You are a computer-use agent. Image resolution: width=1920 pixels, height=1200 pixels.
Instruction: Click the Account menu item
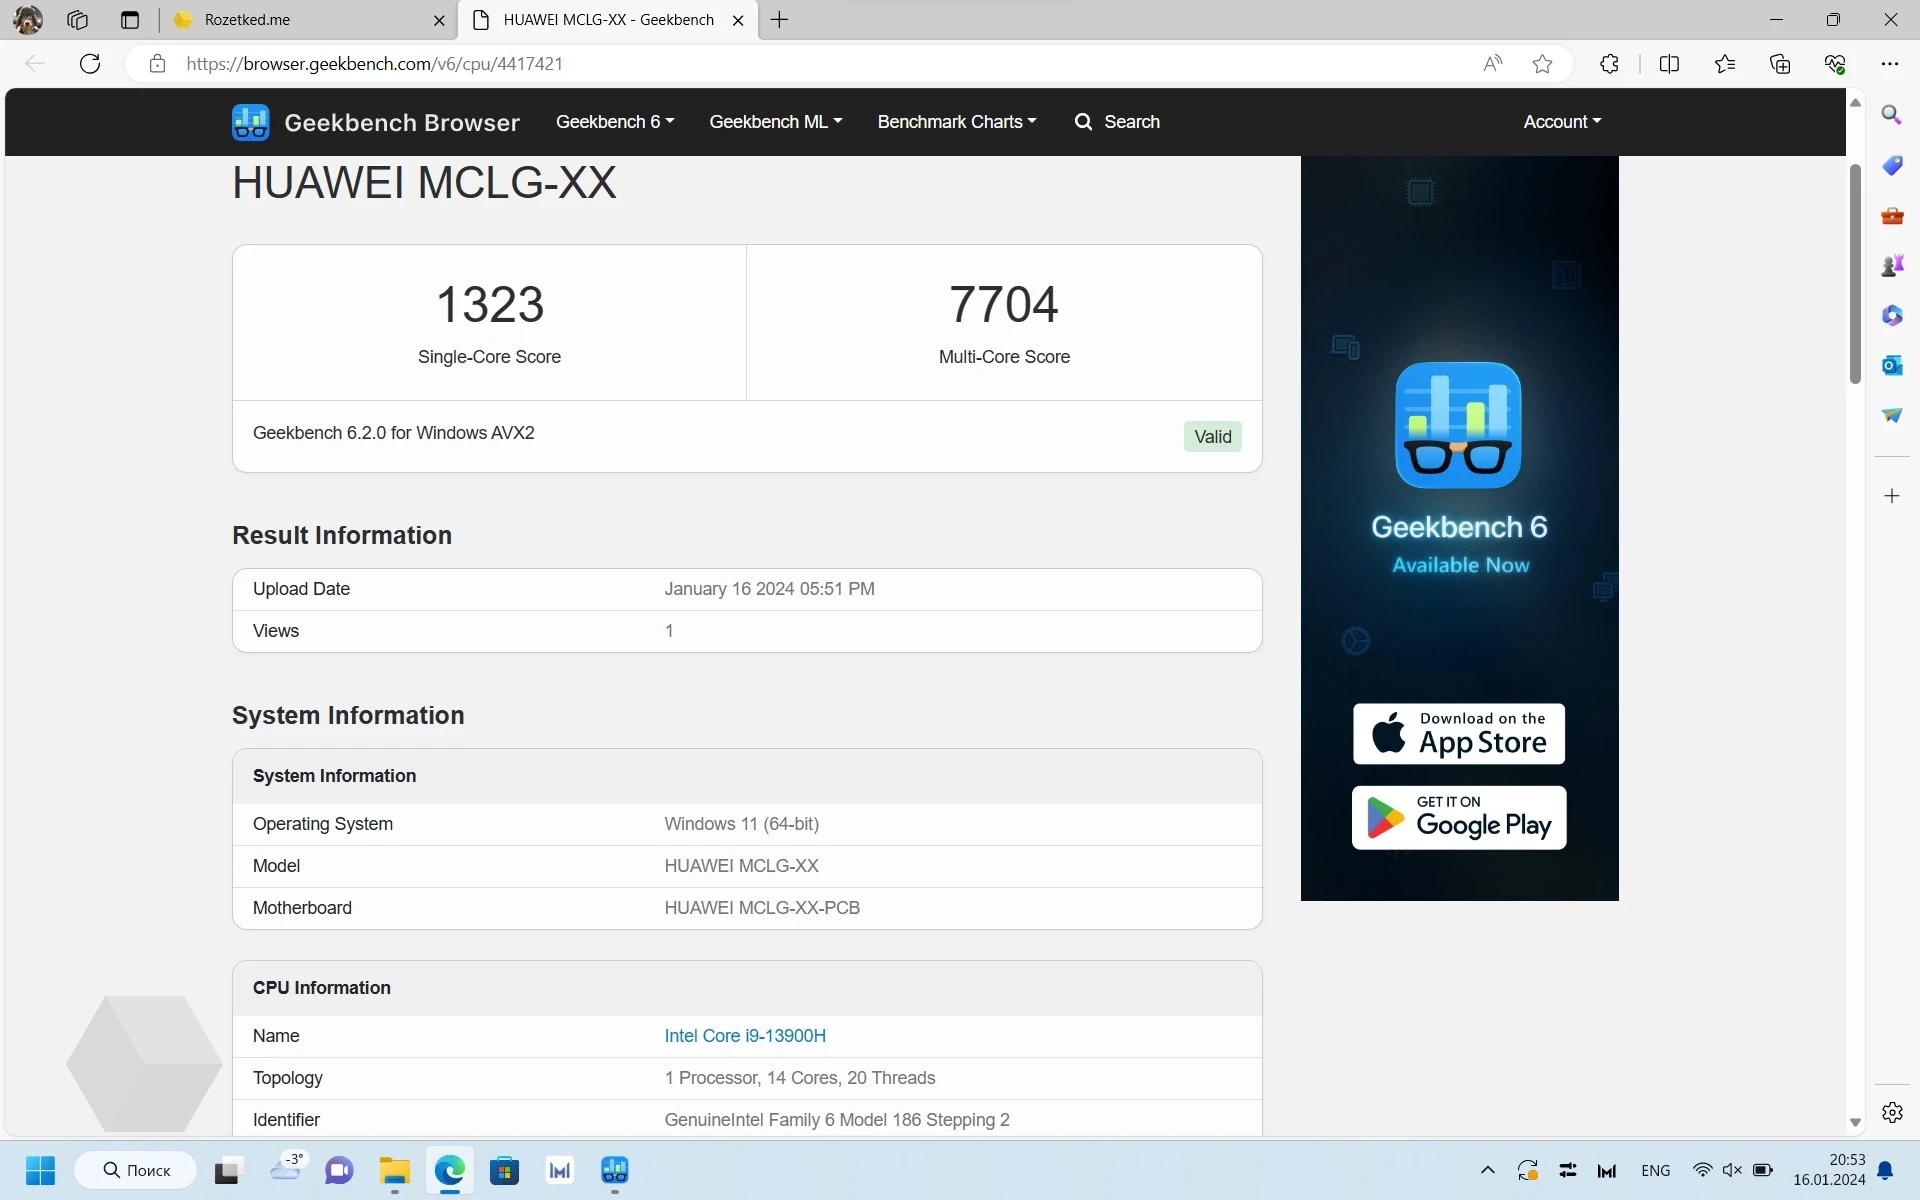click(x=1559, y=122)
